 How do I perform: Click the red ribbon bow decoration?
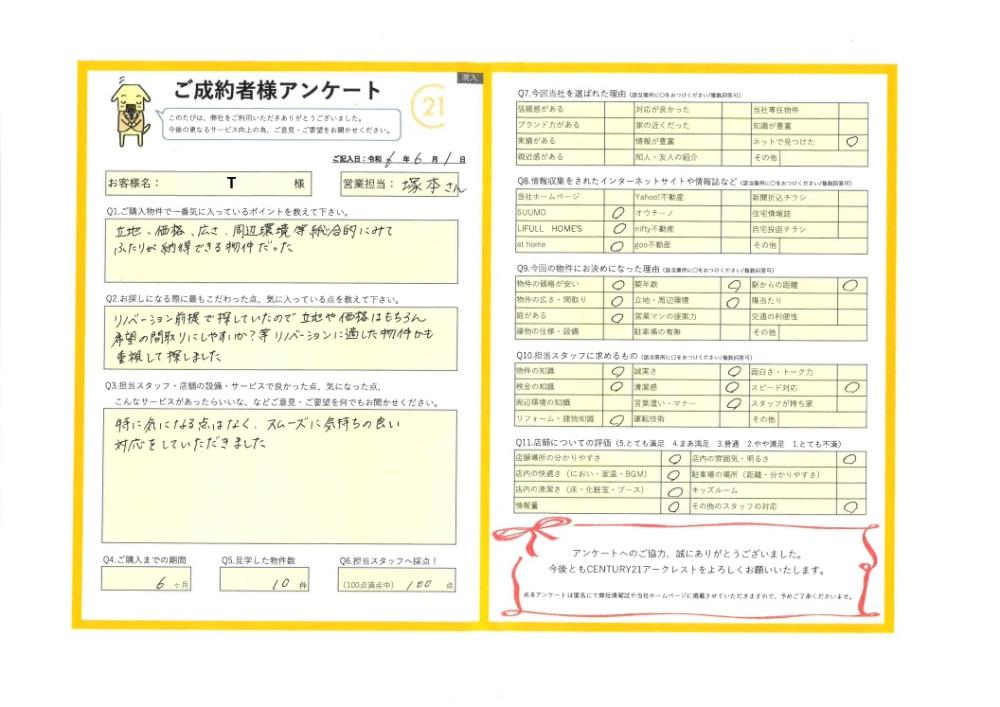point(533,532)
